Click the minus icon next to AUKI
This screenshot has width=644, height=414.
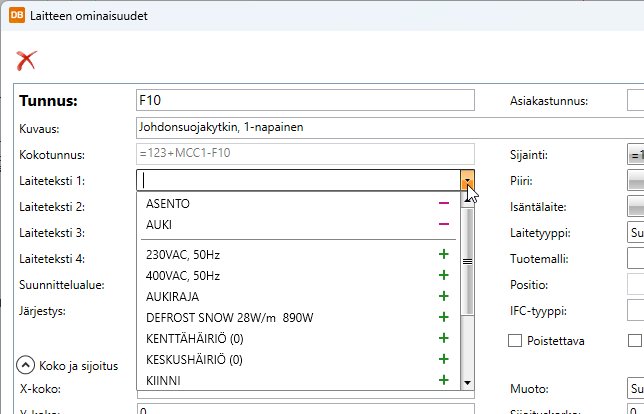tap(443, 224)
